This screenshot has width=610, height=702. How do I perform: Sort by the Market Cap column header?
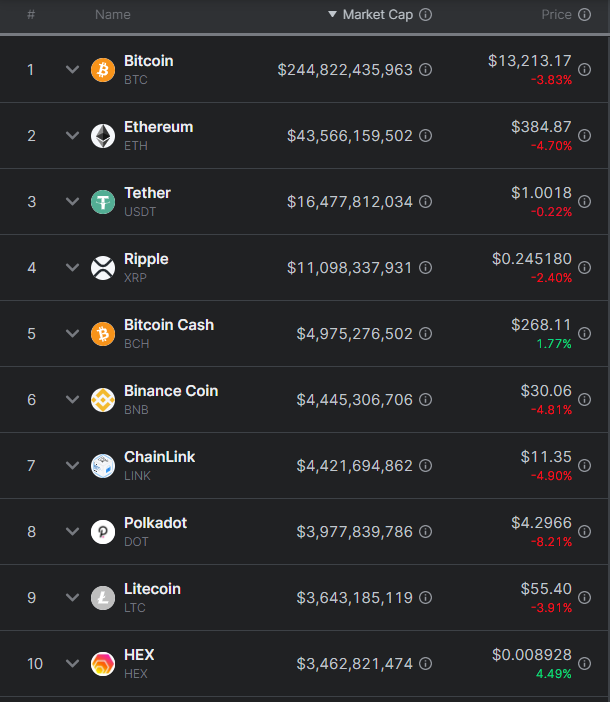377,15
